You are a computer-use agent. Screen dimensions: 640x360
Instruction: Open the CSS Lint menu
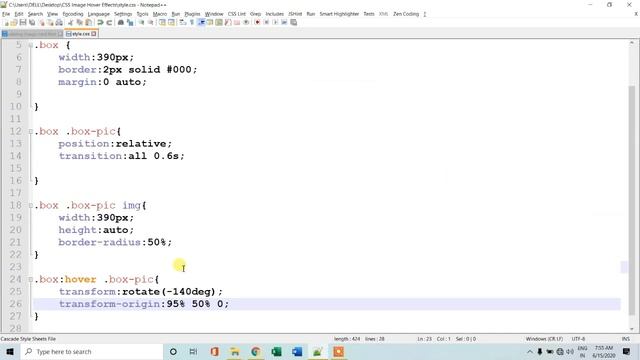tap(237, 14)
